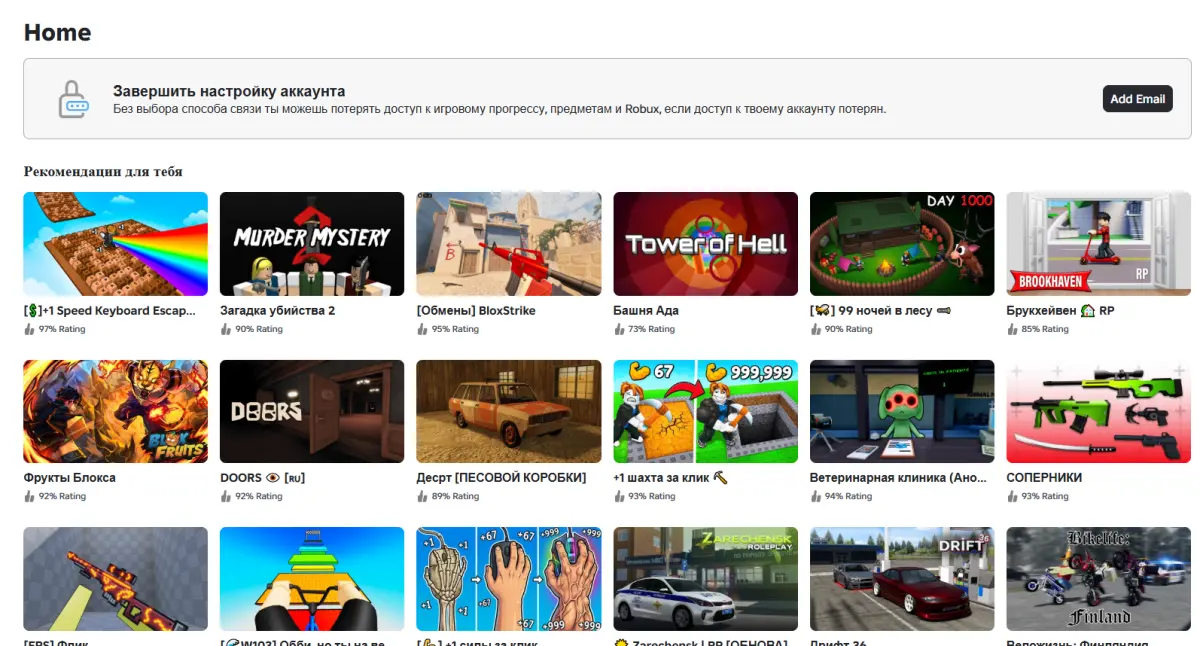Open the DOORS dark hallway thumbnail
The width and height of the screenshot is (1200, 646).
(312, 411)
